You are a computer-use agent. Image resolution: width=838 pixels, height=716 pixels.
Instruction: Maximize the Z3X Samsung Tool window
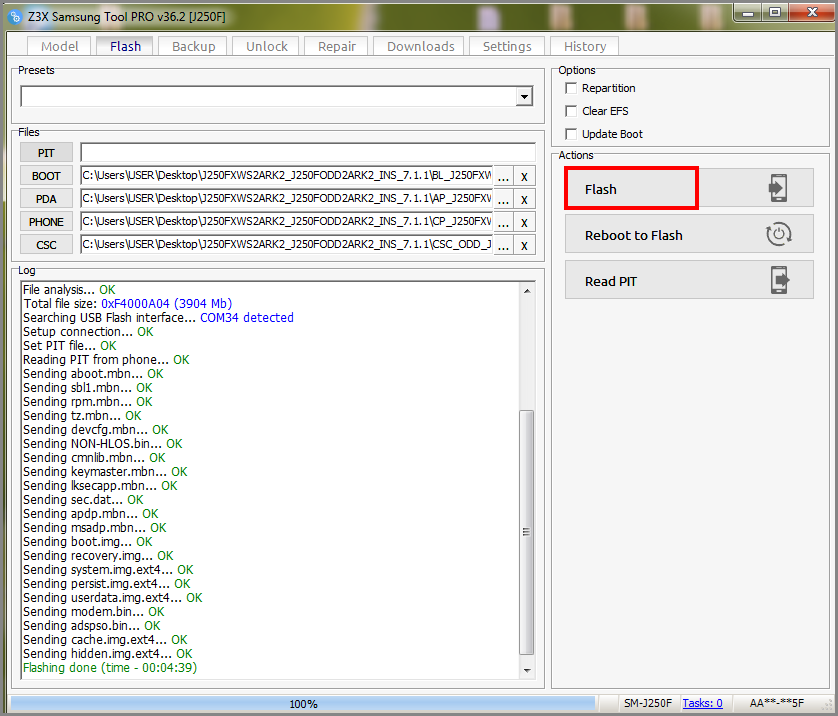(x=774, y=13)
